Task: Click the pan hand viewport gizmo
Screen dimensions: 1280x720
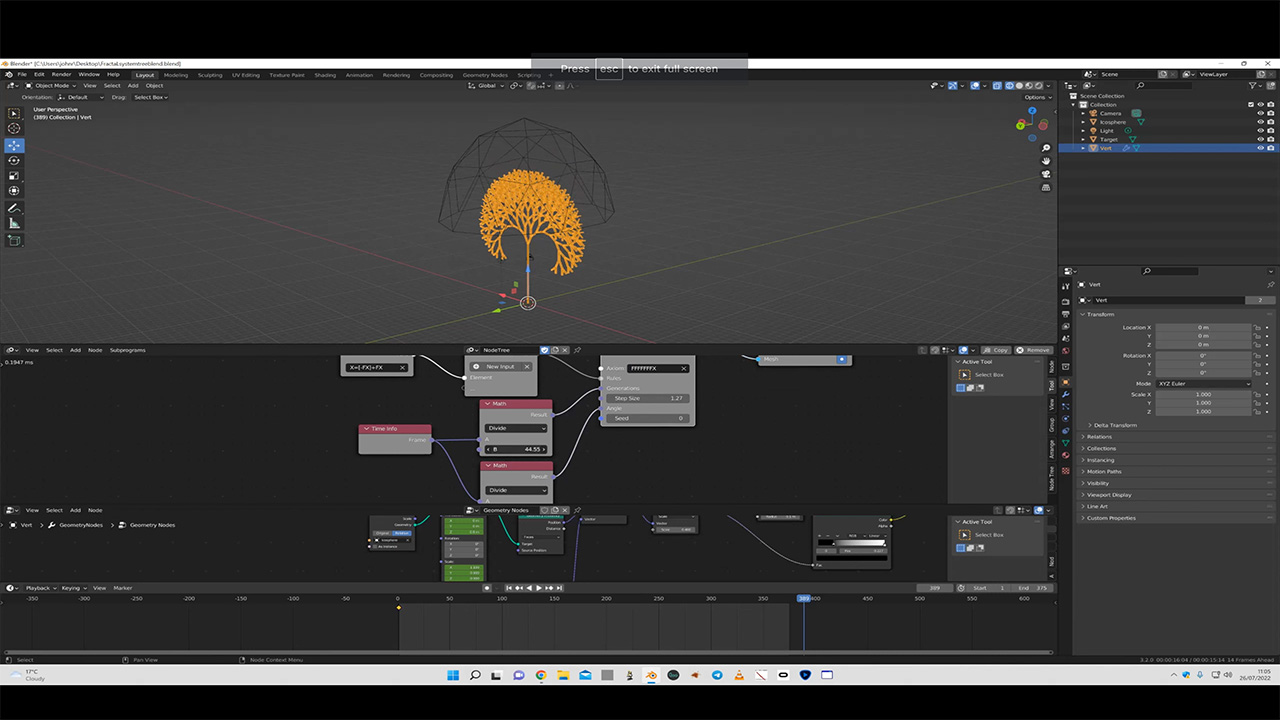Action: (1046, 161)
